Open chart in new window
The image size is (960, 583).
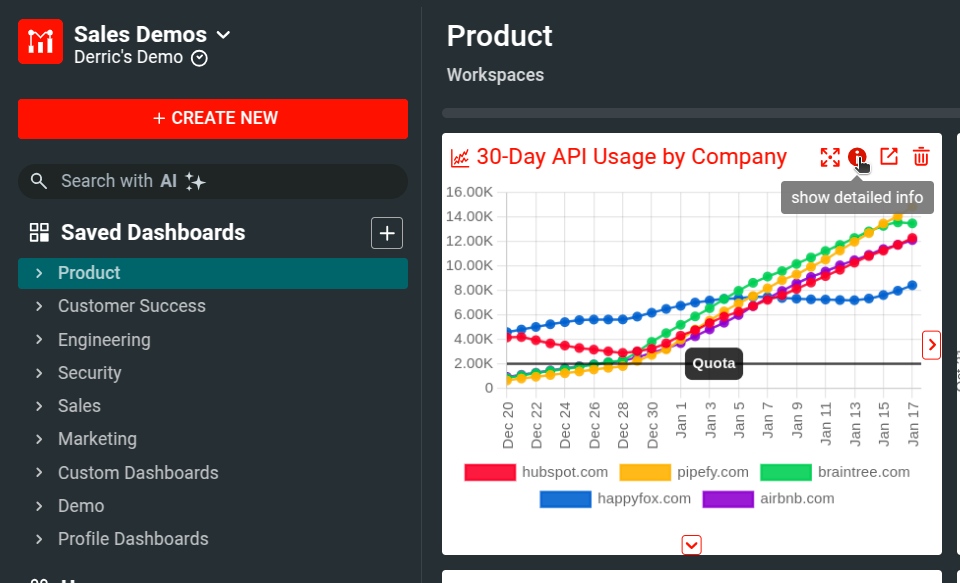point(889,157)
